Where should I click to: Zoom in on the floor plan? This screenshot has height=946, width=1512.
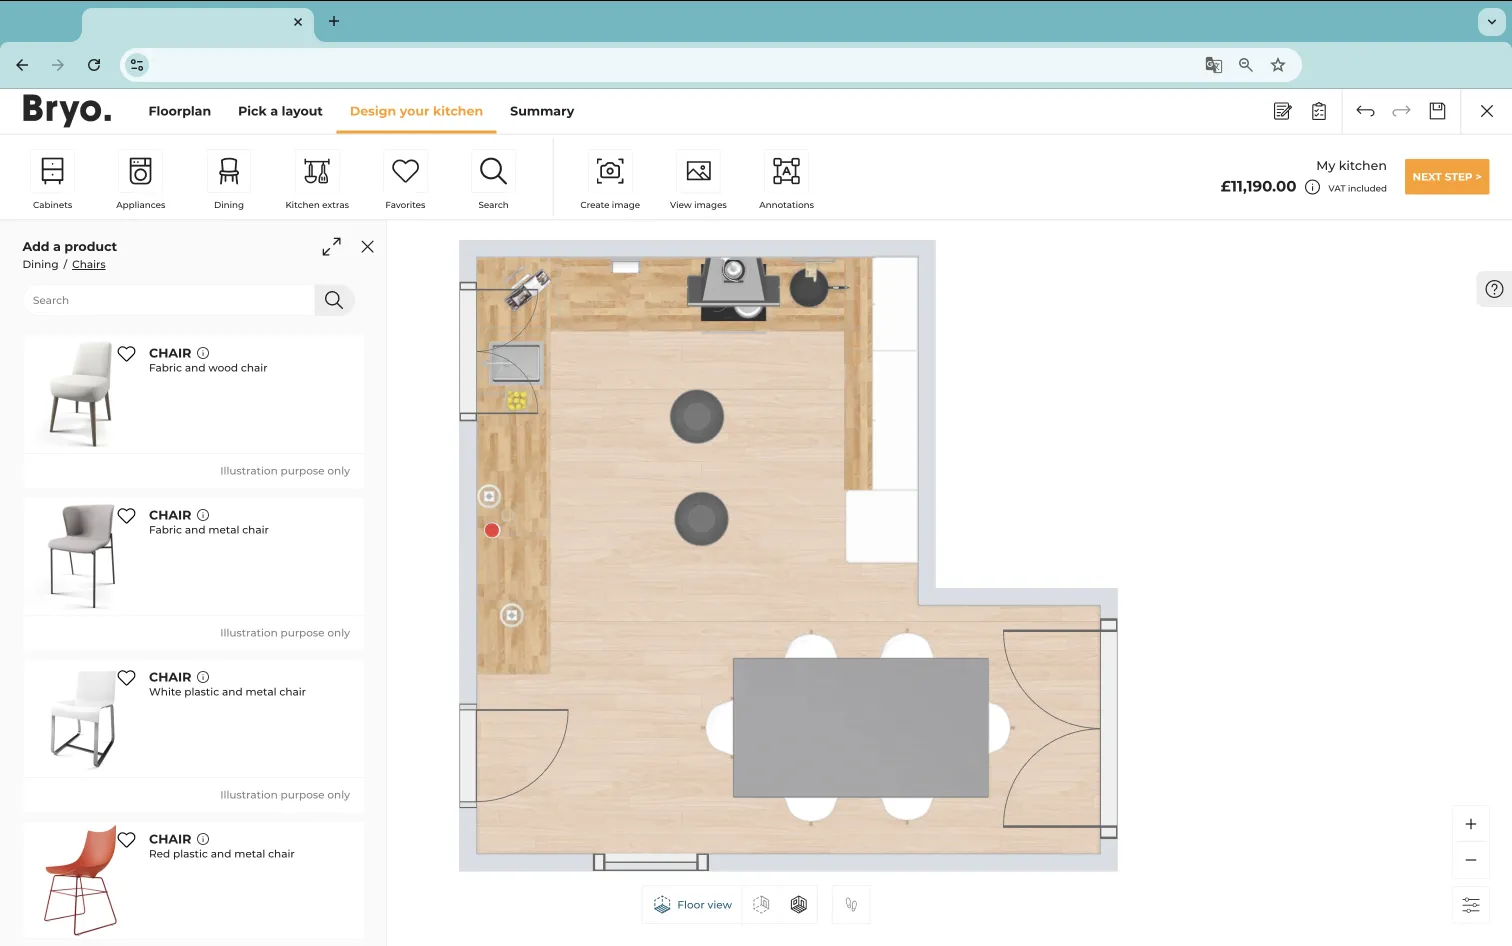click(1470, 824)
